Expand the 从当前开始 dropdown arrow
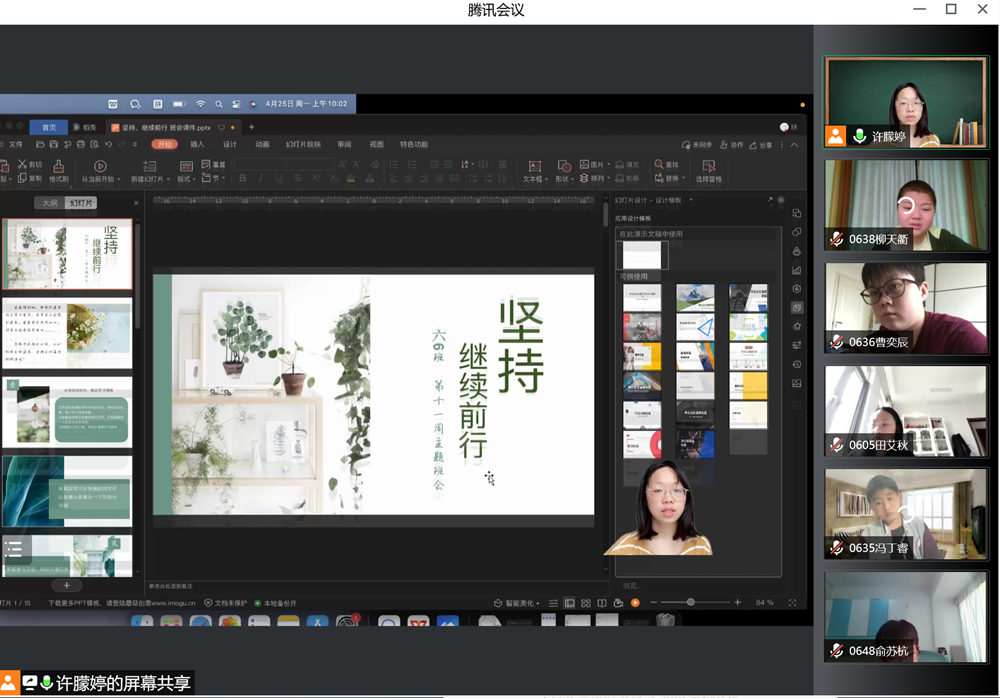 (119, 180)
